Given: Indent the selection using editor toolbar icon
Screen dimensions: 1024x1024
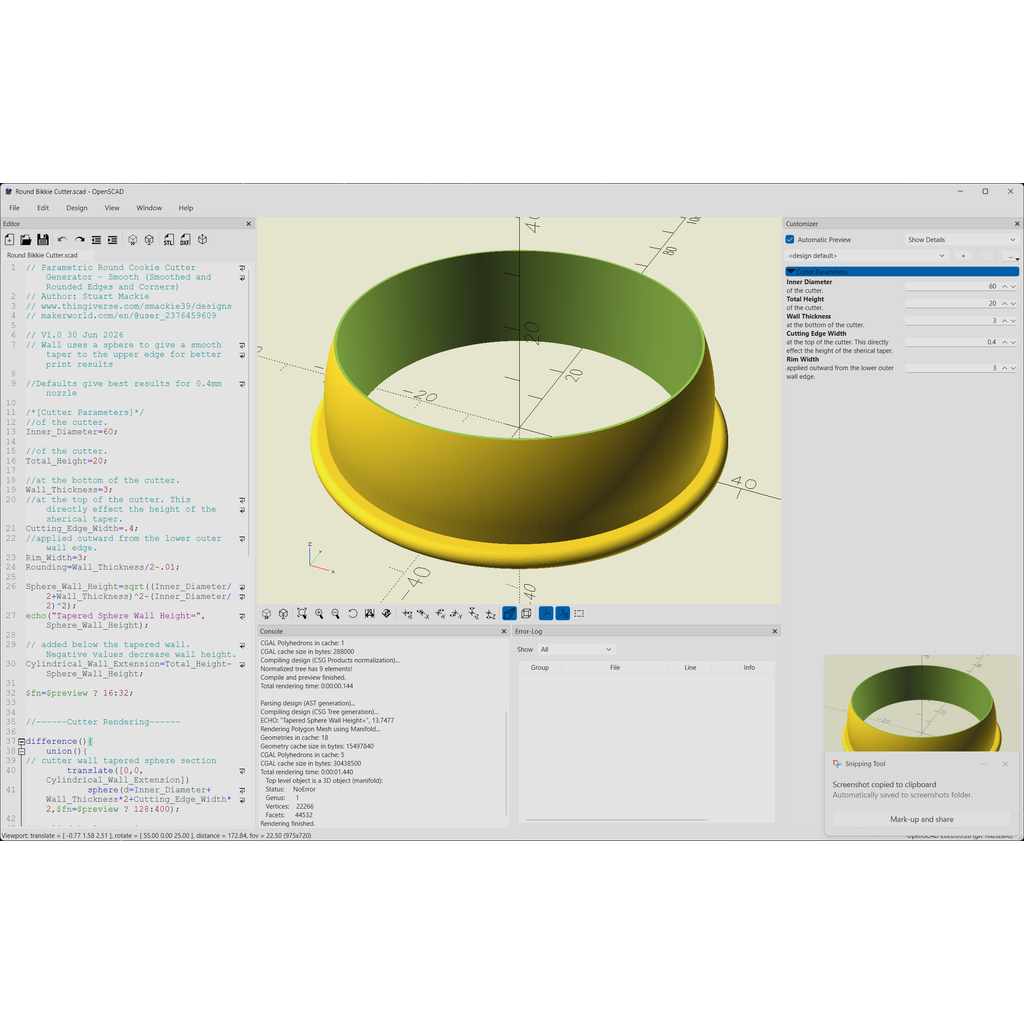Looking at the screenshot, I should 113,240.
